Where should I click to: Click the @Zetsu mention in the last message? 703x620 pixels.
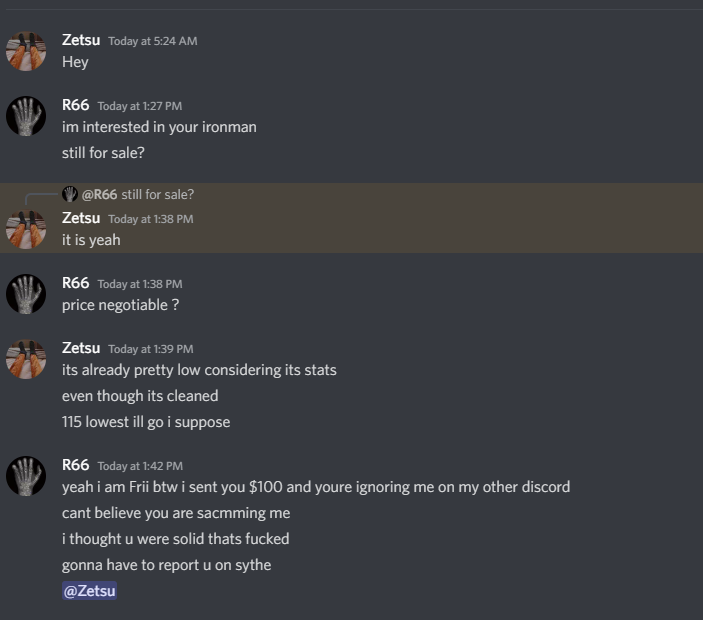90,591
